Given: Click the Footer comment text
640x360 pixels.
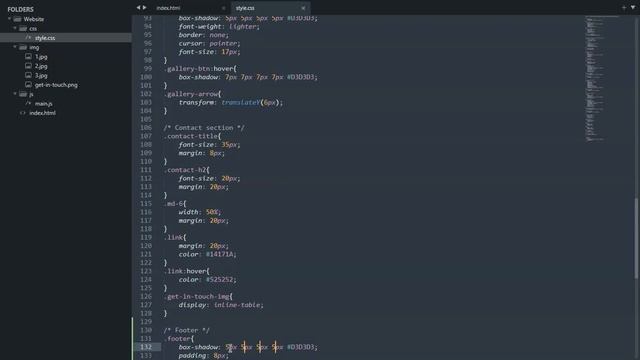Looking at the screenshot, I should click(187, 330).
